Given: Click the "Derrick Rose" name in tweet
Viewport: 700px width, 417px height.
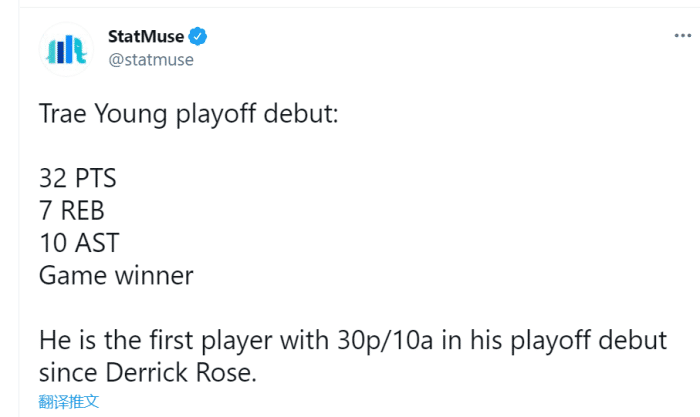Looking at the screenshot, I should [194, 372].
